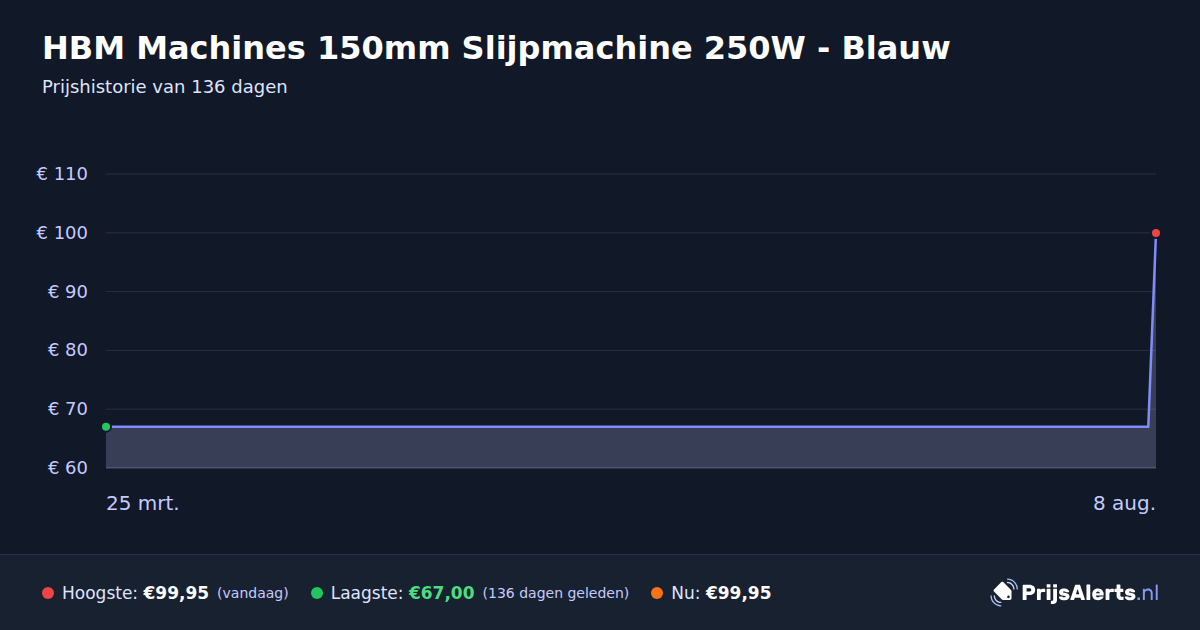
Task: Click the Laagste €67,00 price value
Action: 441,593
